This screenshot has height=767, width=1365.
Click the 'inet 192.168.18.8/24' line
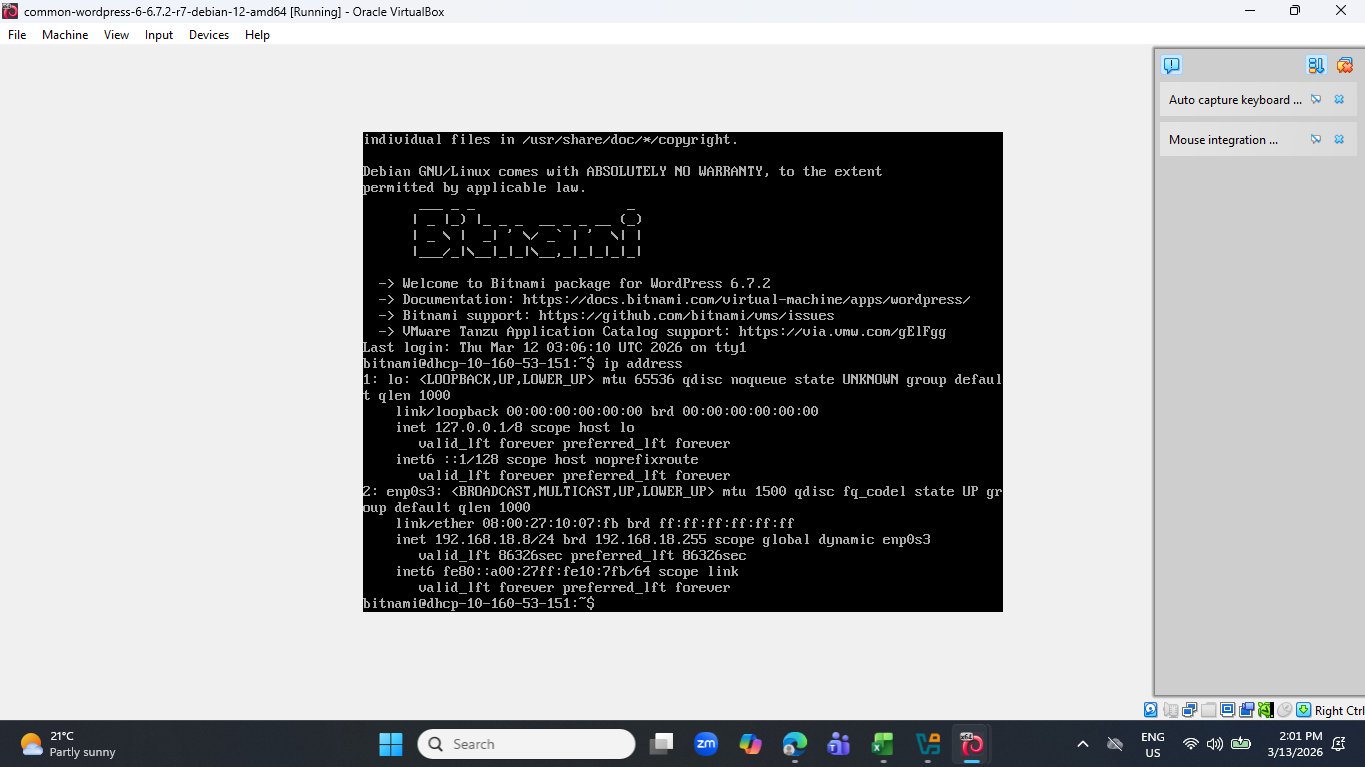tap(663, 540)
